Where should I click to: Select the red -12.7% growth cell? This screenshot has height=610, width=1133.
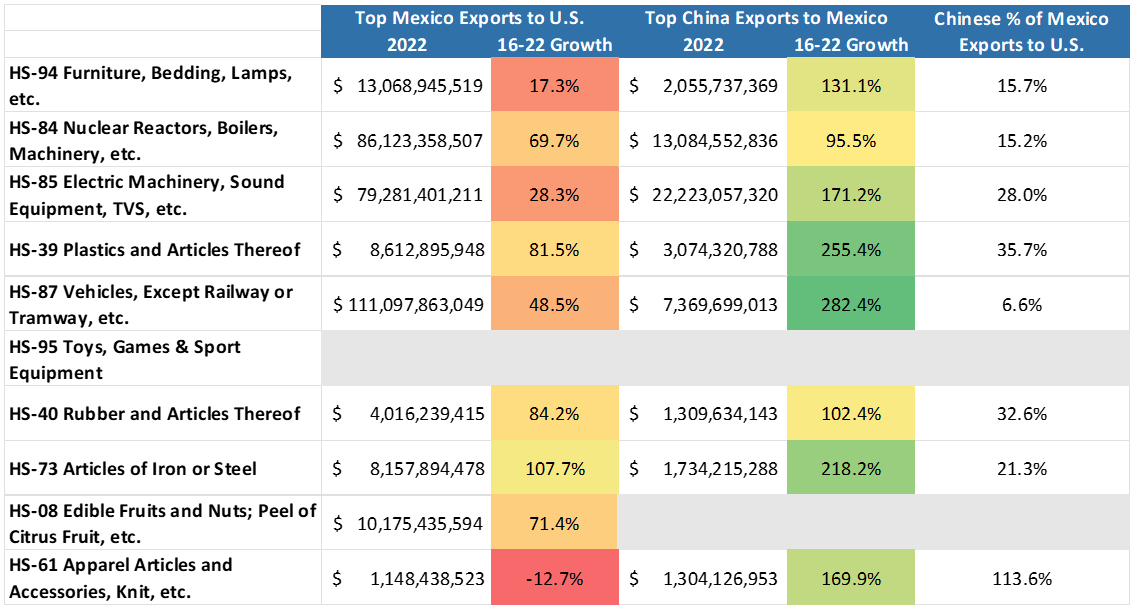[x=554, y=578]
